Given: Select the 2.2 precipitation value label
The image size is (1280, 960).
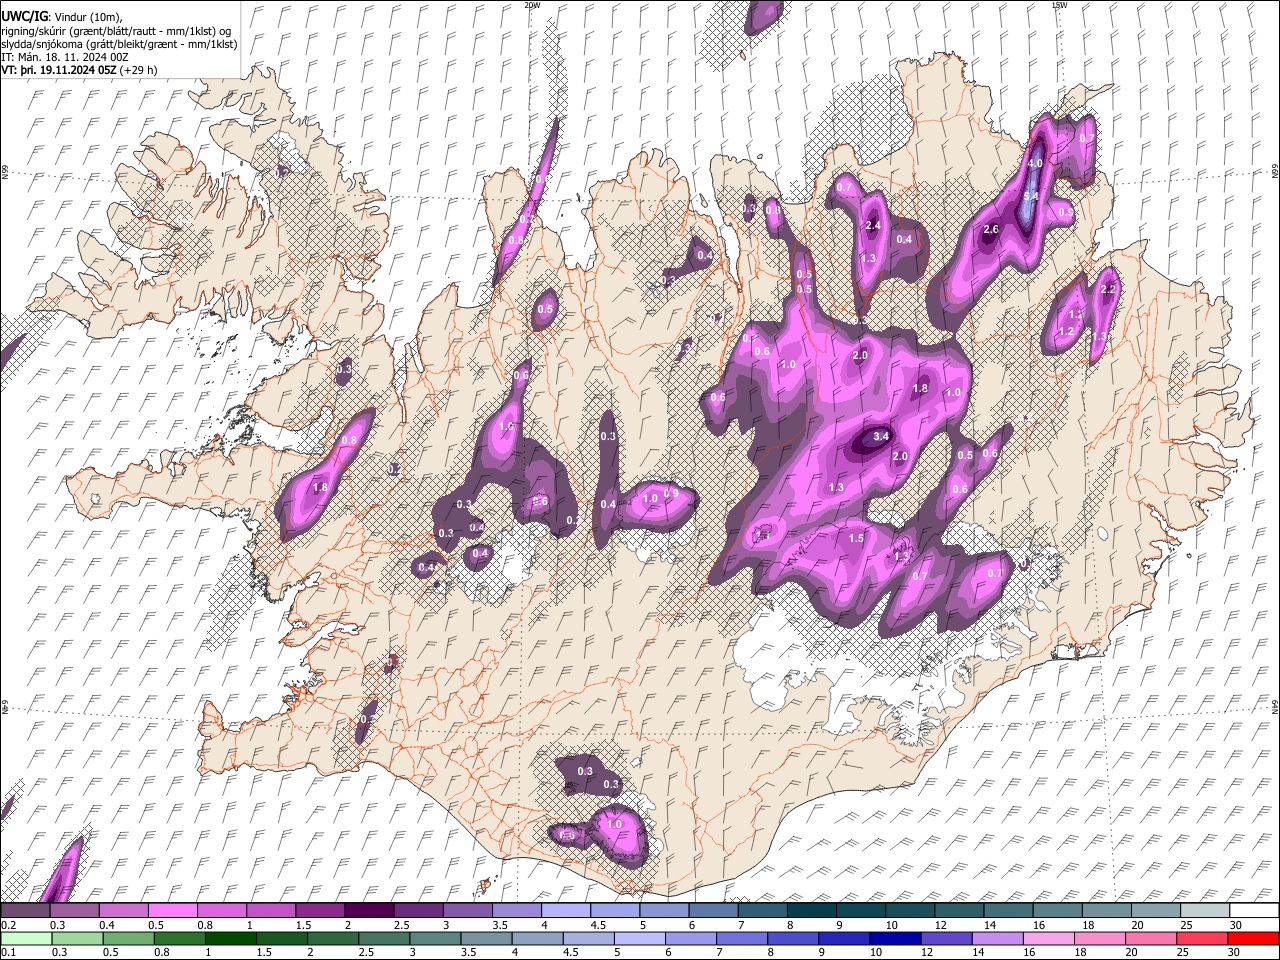Looking at the screenshot, I should pos(1107,289).
